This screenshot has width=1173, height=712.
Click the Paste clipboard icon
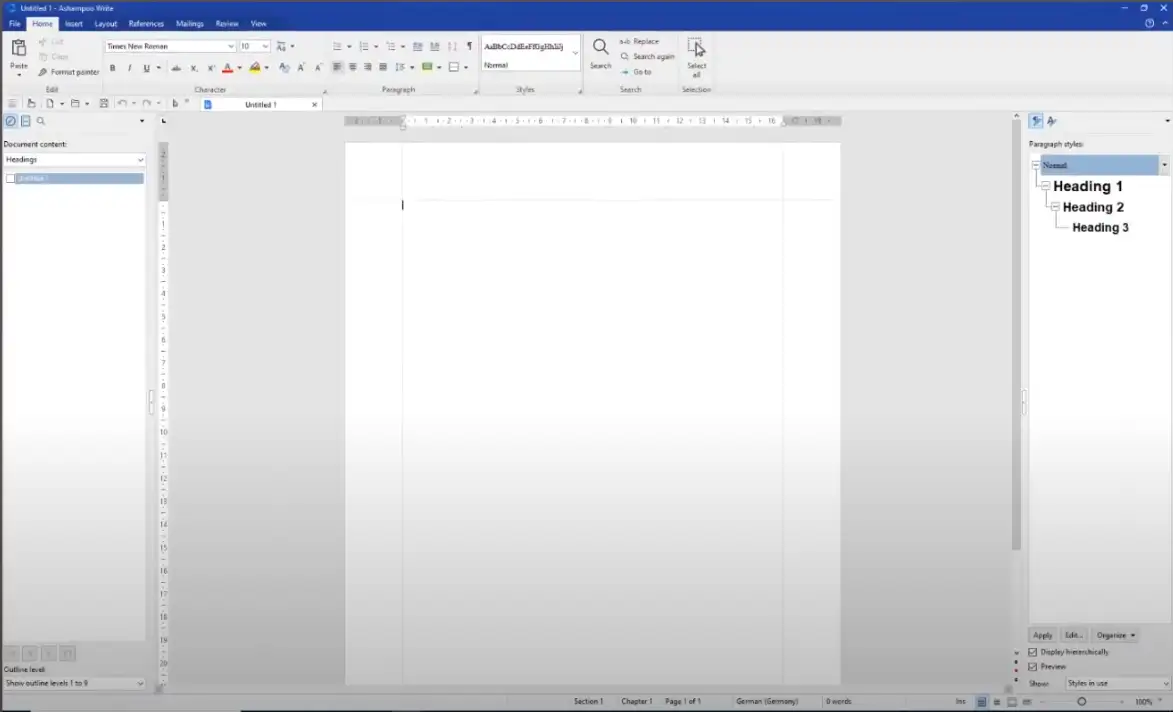18,49
